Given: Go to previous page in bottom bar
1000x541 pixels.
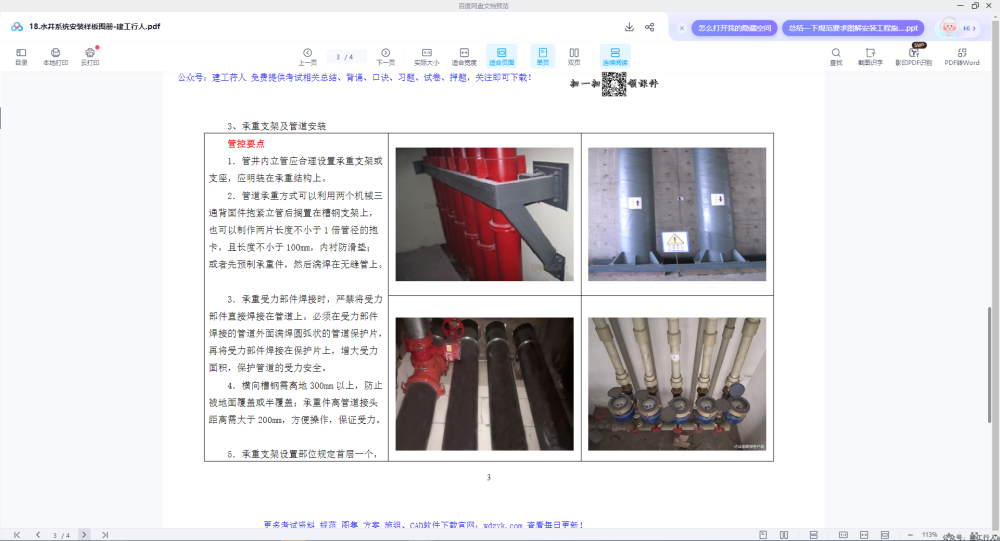Looking at the screenshot, I should (38, 535).
